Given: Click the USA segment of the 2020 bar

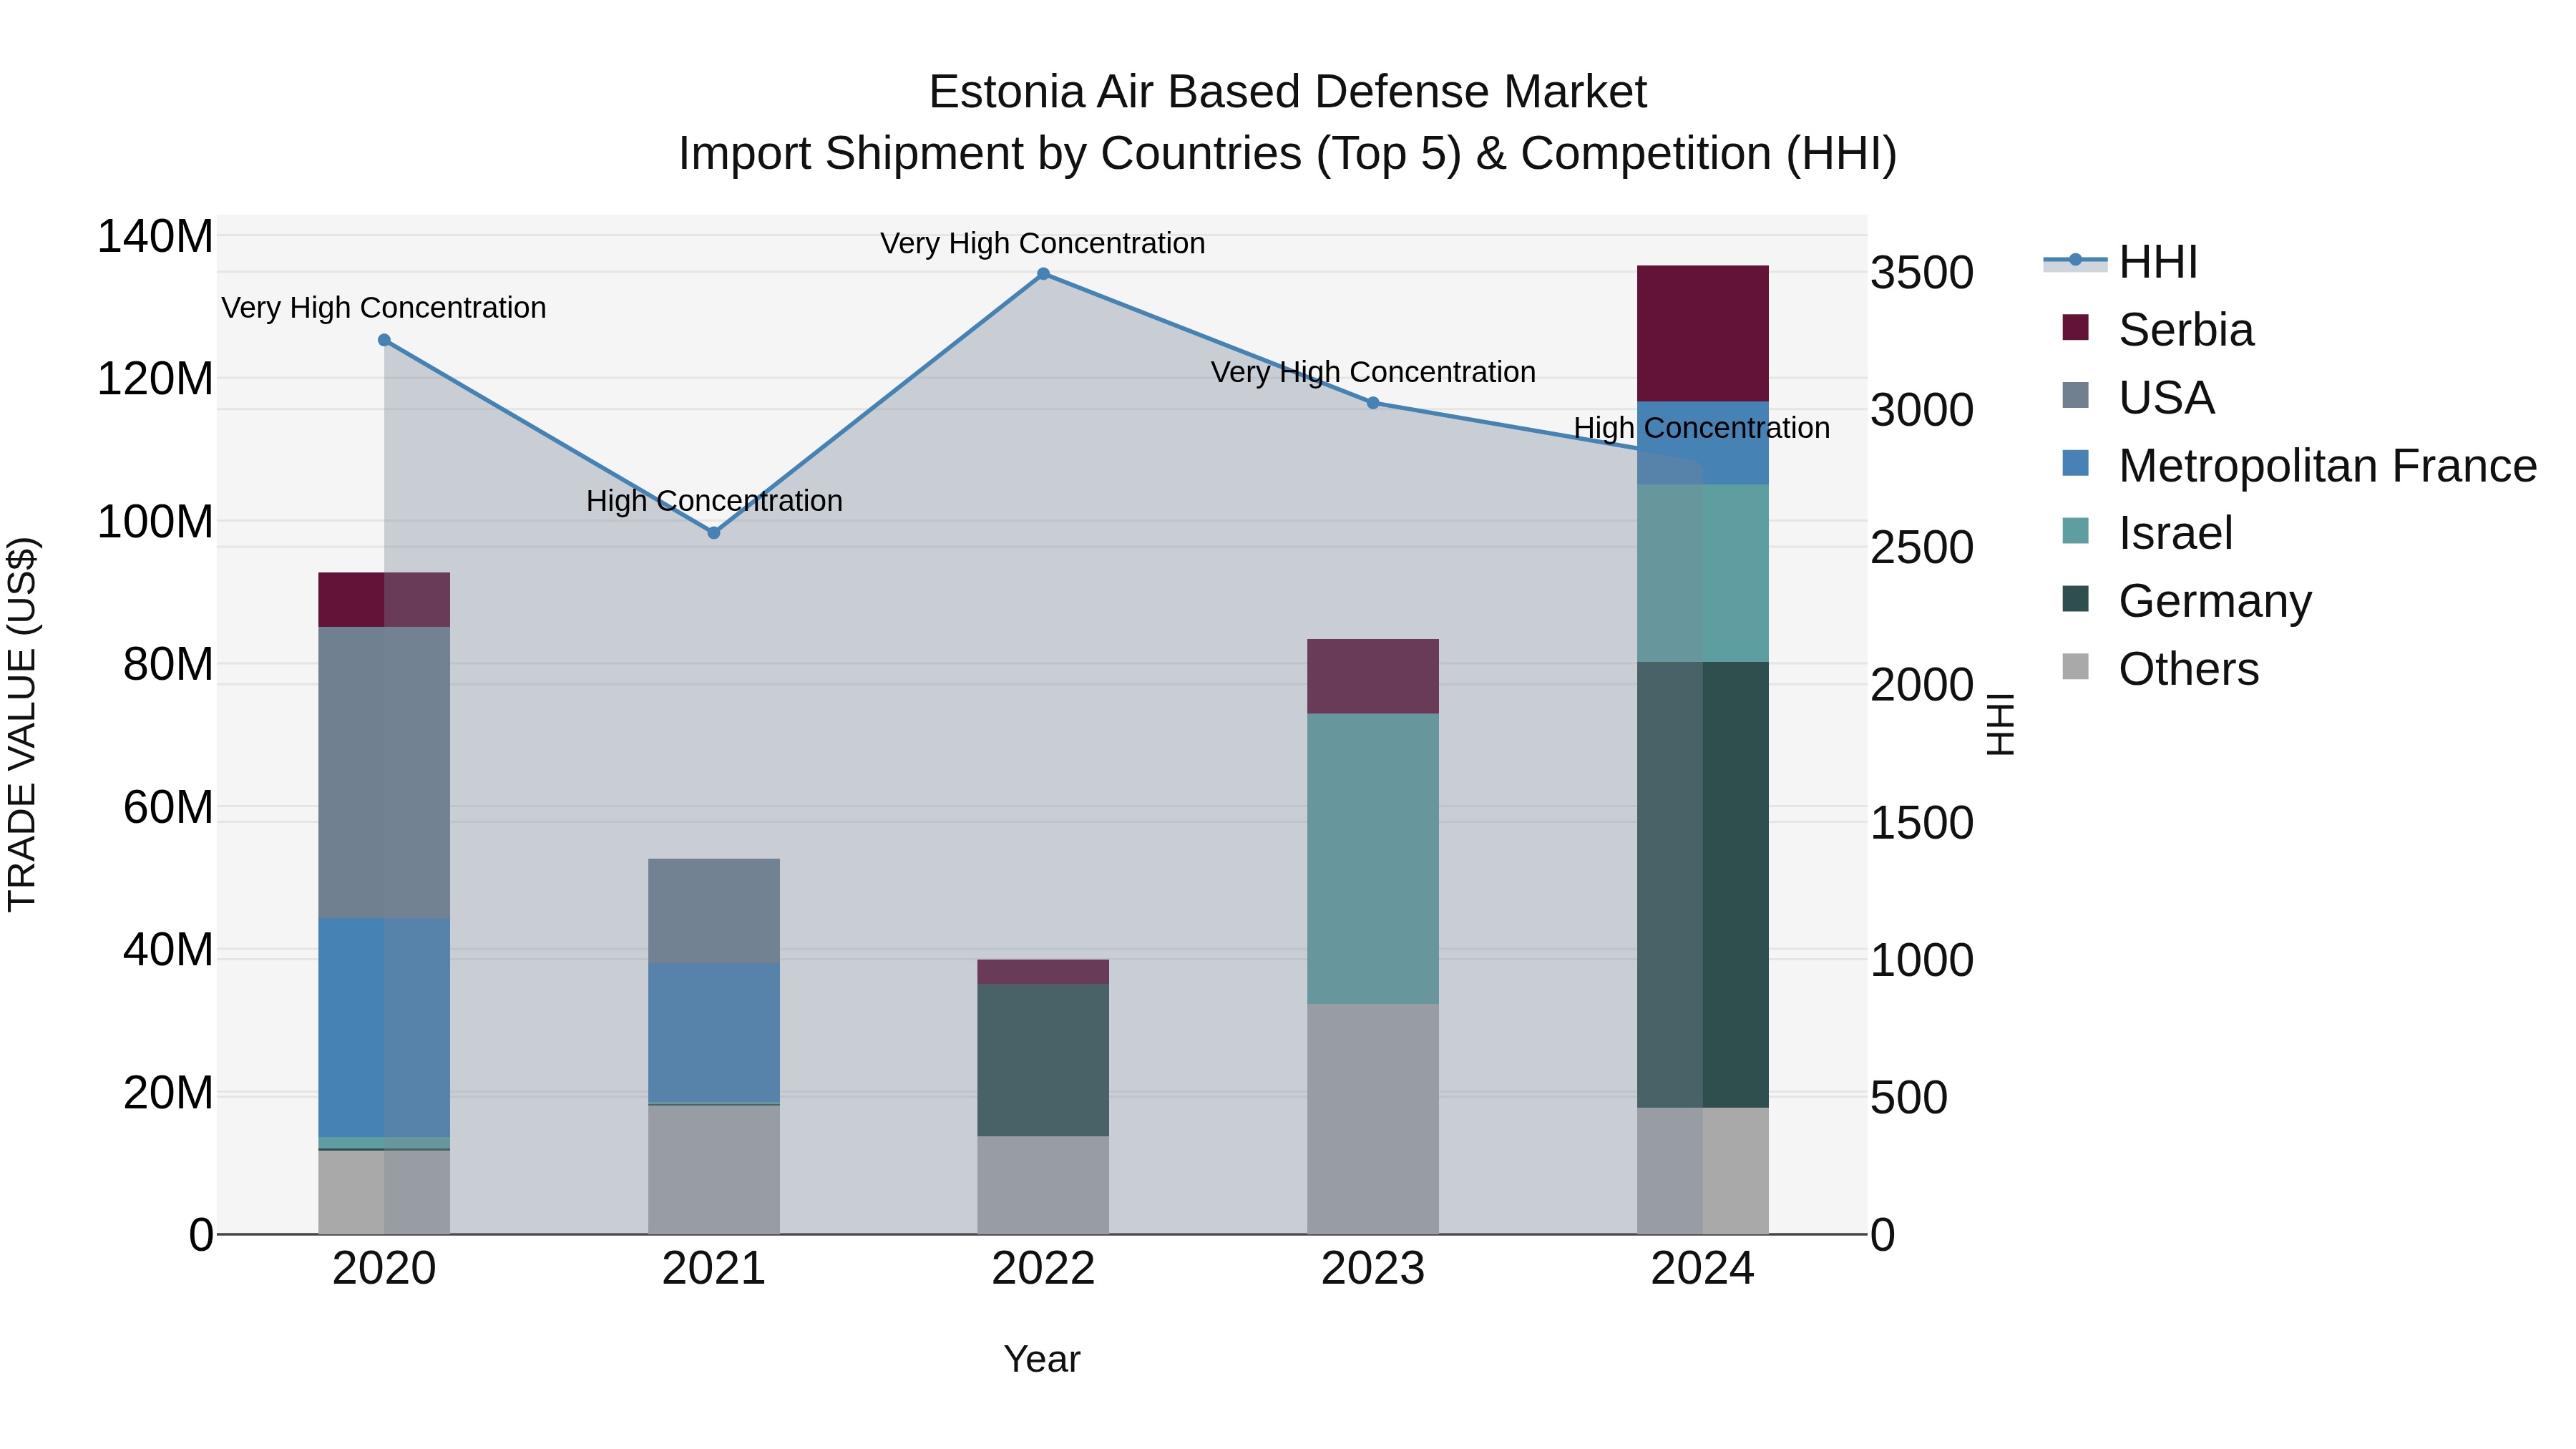Looking at the screenshot, I should tap(384, 772).
